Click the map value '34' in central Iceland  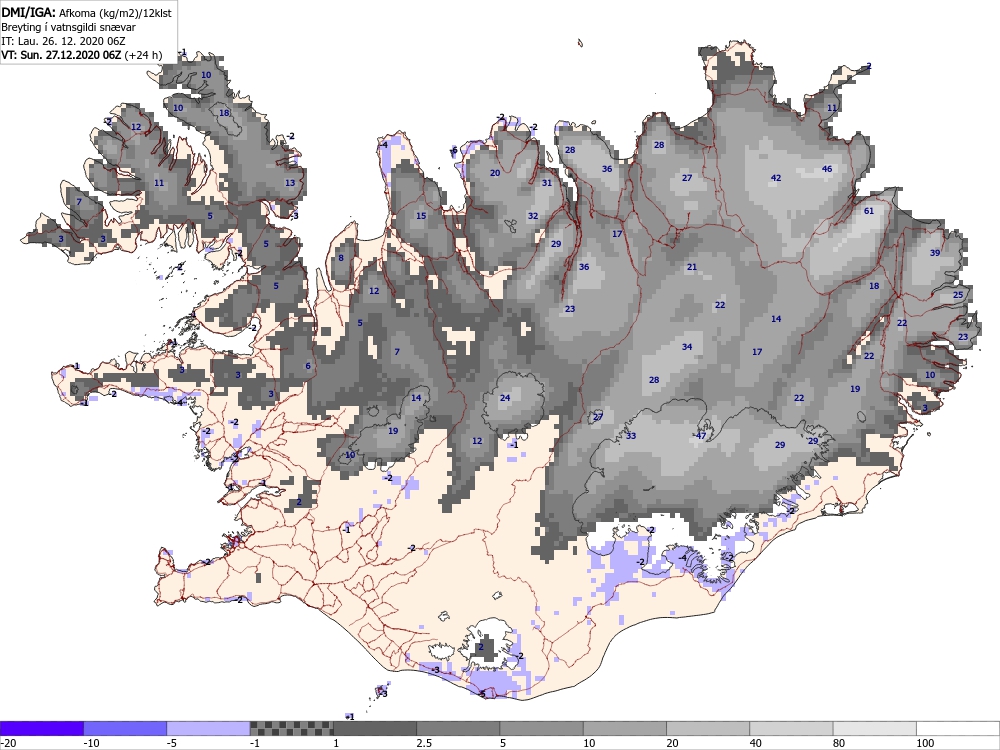[687, 347]
